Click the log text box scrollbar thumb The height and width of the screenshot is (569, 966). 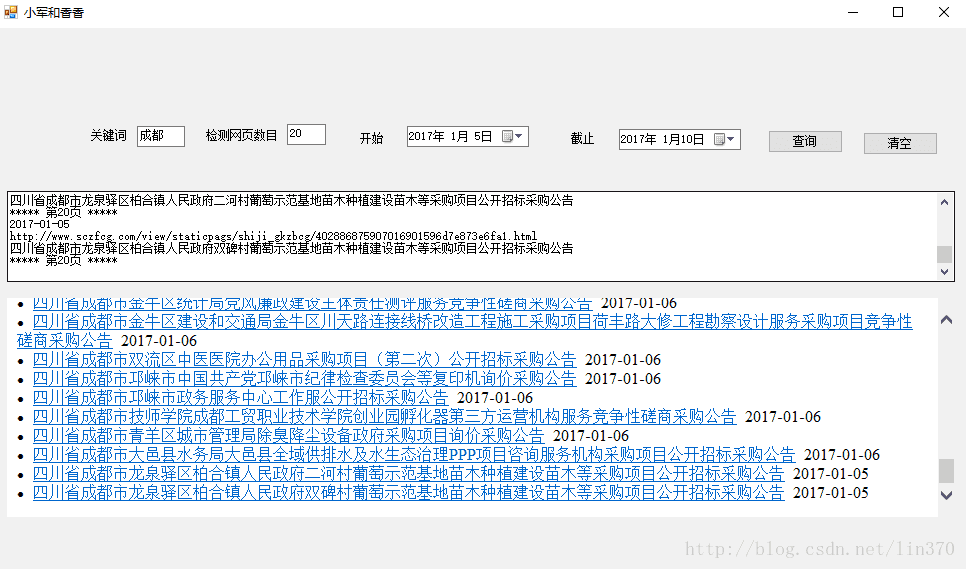944,254
